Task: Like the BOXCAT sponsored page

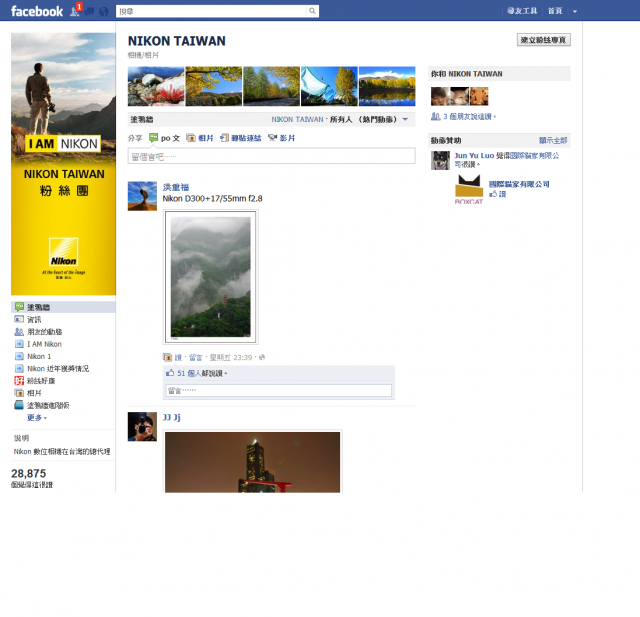Action: click(498, 194)
